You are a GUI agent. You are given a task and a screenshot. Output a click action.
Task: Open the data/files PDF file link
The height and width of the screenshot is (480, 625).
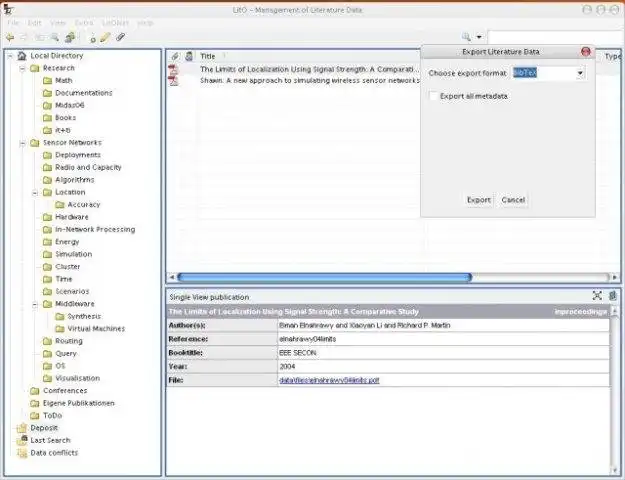[329, 380]
